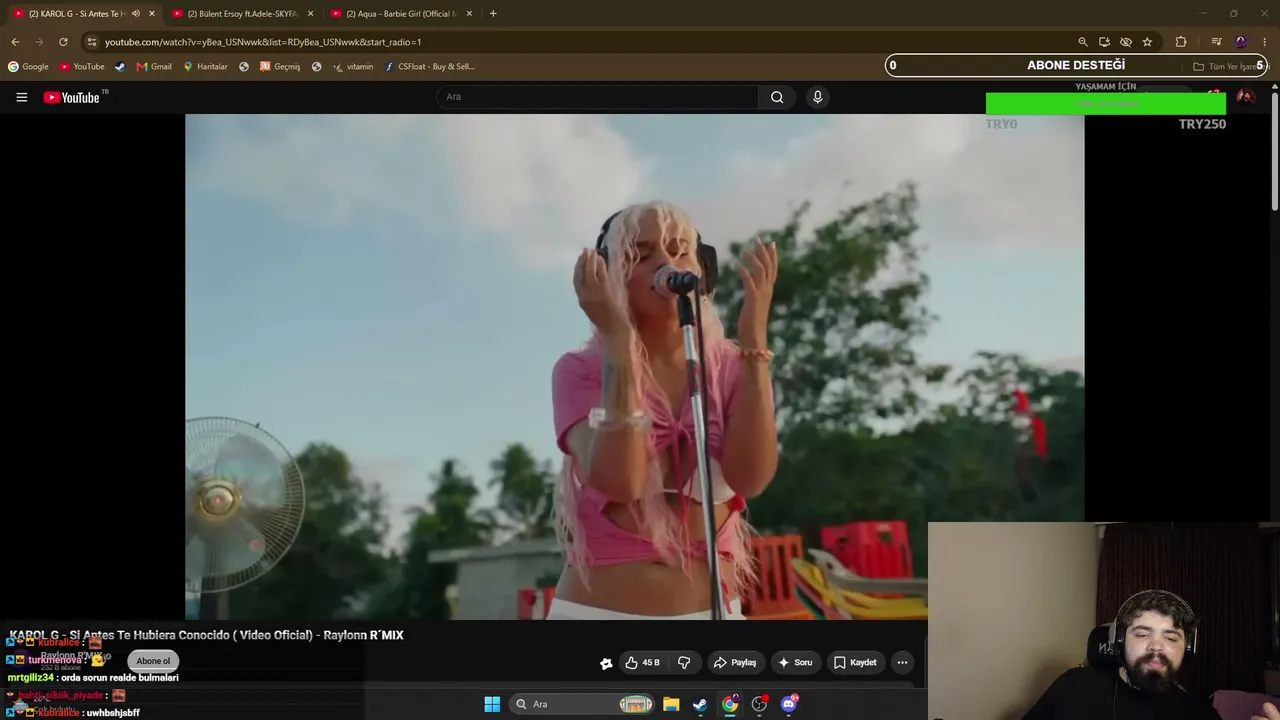This screenshot has height=720, width=1280.
Task: Open the Windows Start menu
Action: 492,704
